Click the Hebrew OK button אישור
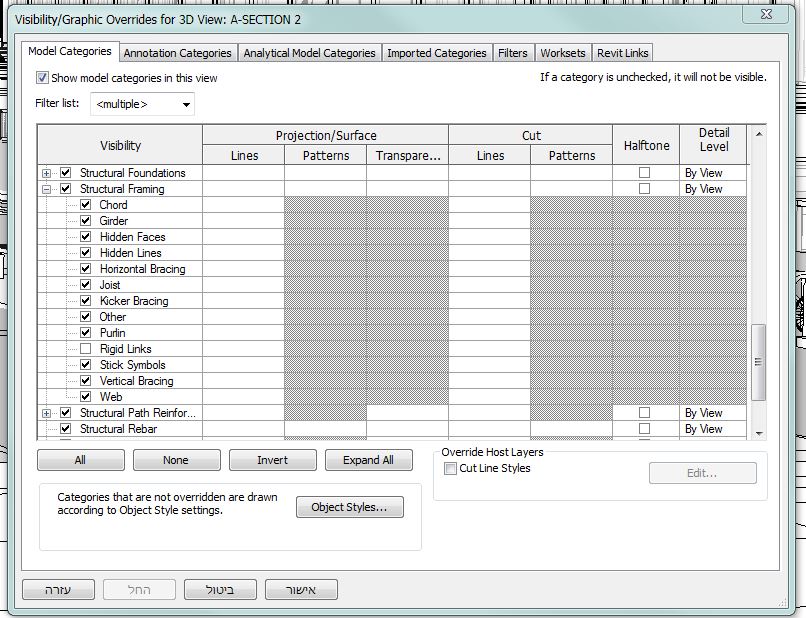The height and width of the screenshot is (618, 806). click(x=301, y=590)
